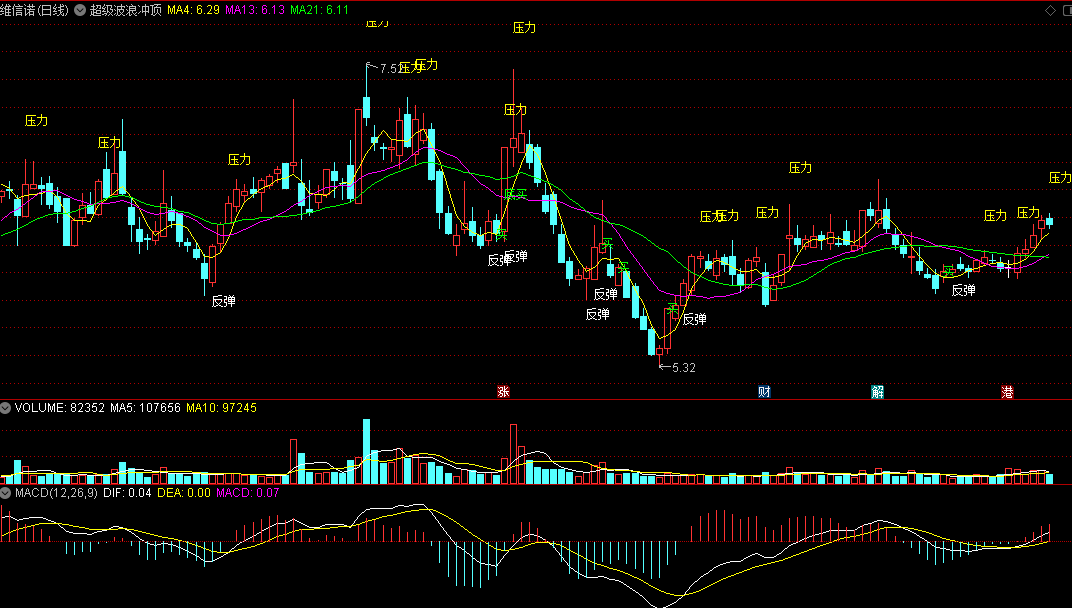Select the DEA: 0.00 value
Viewport: 1072px width, 608px height.
(x=184, y=493)
